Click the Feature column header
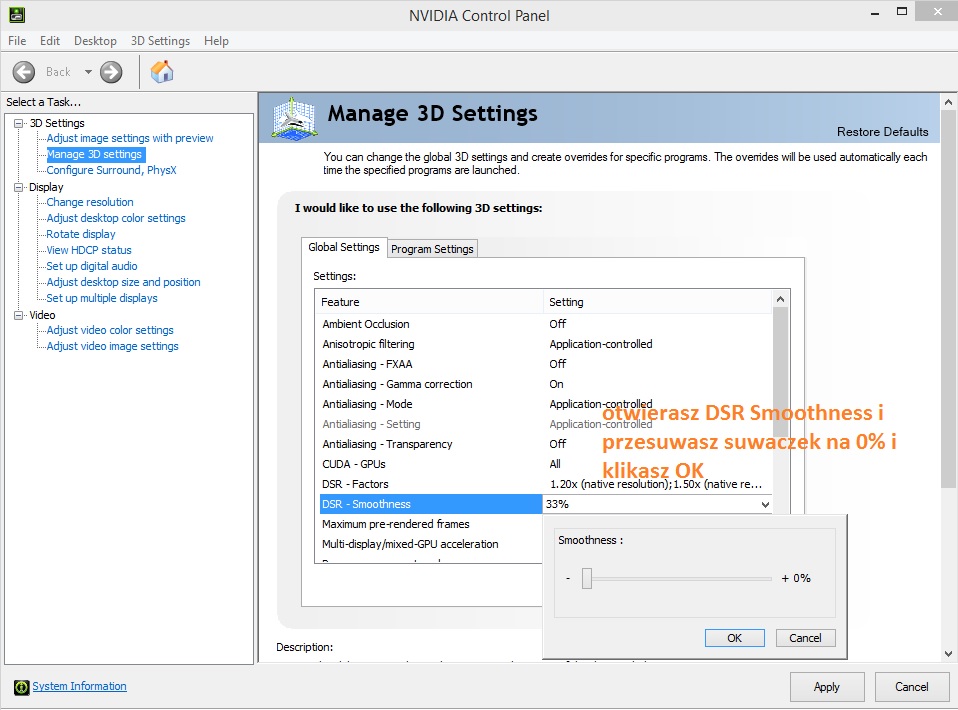This screenshot has width=958, height=710. coord(429,302)
